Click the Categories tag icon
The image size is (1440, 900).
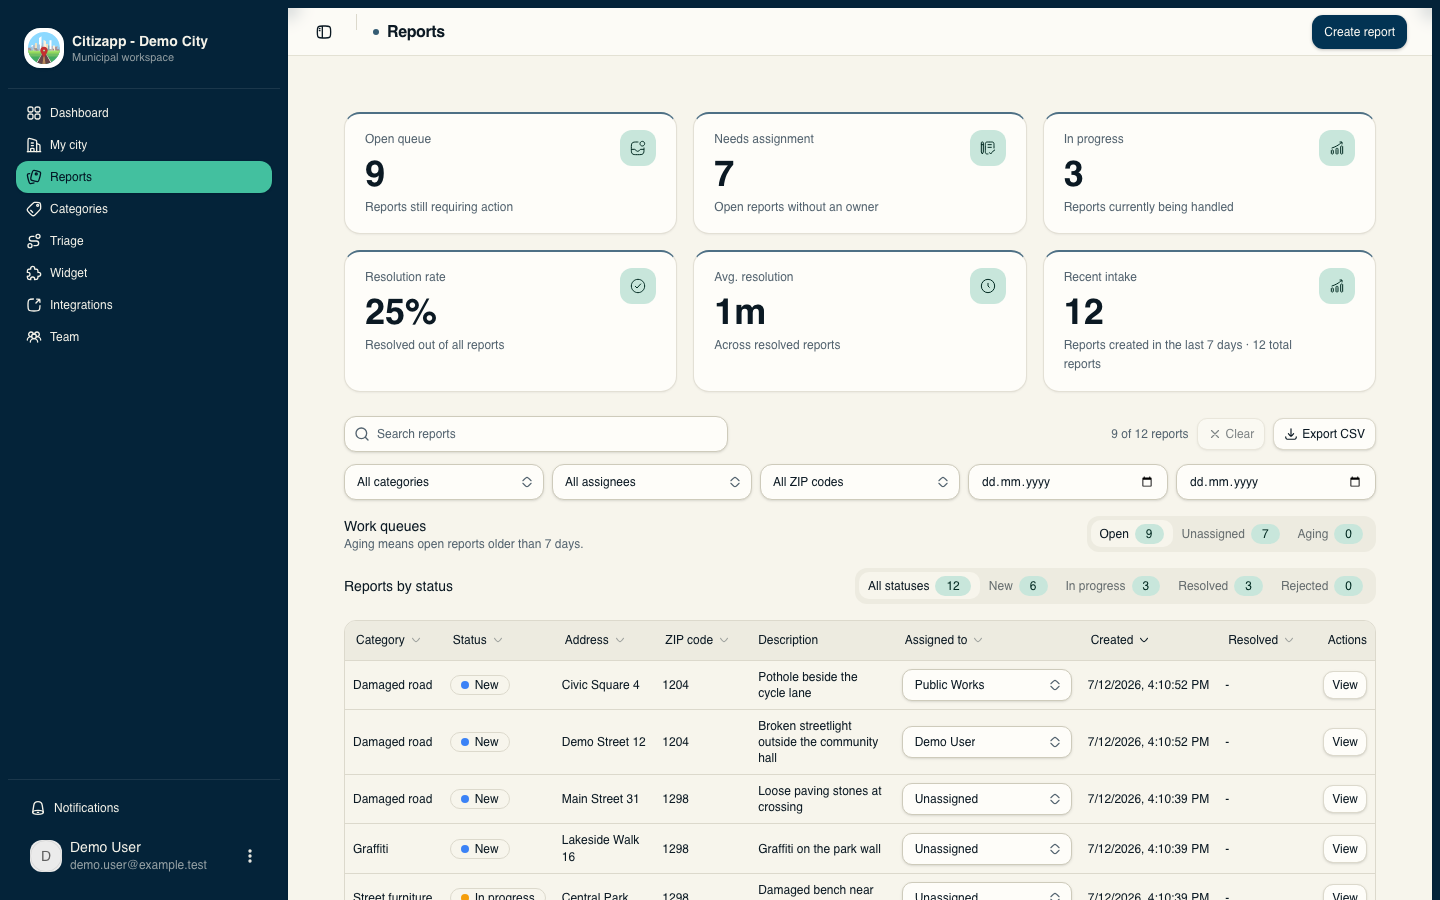tap(34, 209)
